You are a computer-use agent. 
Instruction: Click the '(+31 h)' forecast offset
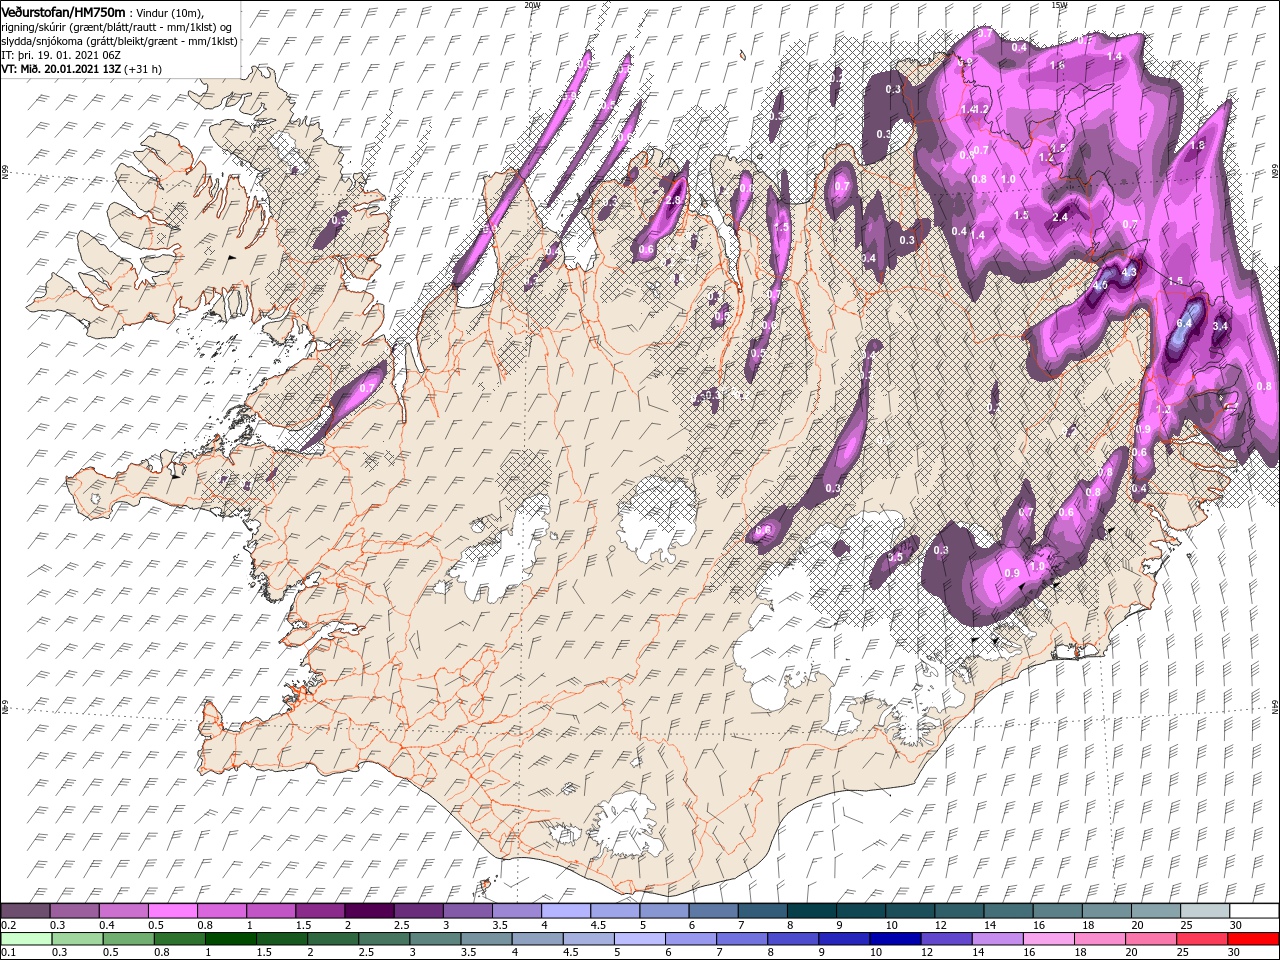[144, 69]
